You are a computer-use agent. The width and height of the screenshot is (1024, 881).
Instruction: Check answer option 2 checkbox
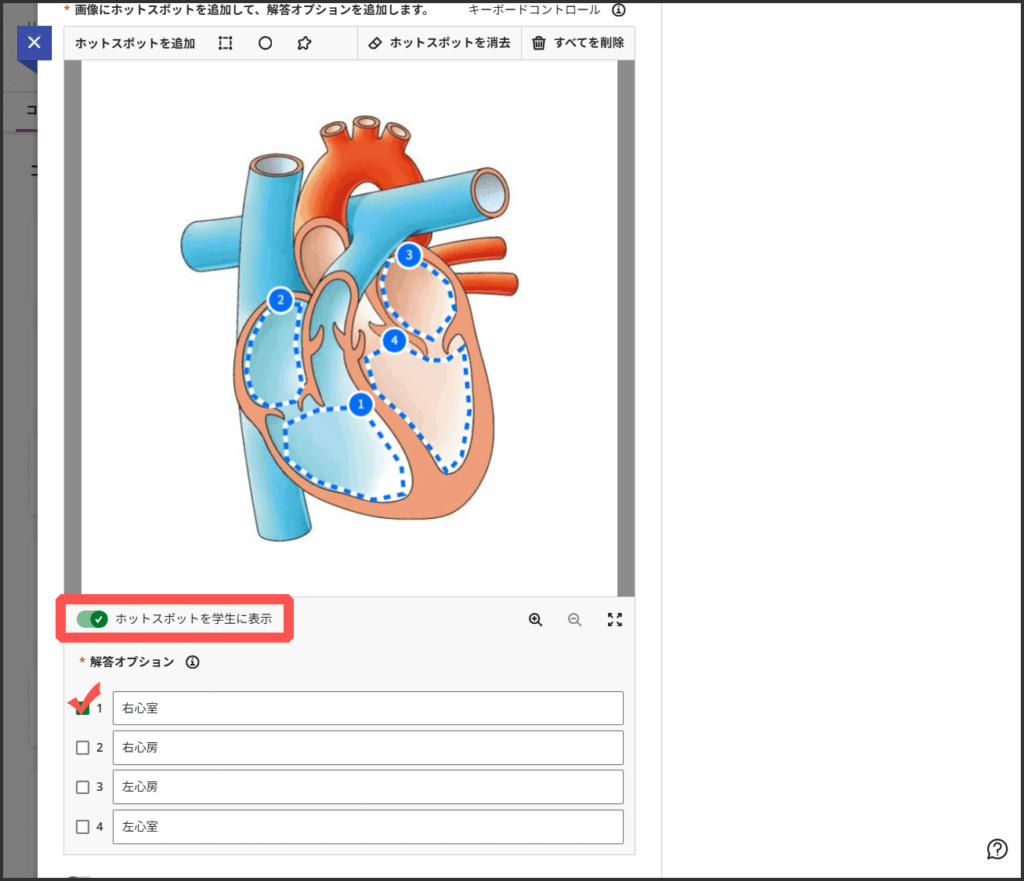83,747
